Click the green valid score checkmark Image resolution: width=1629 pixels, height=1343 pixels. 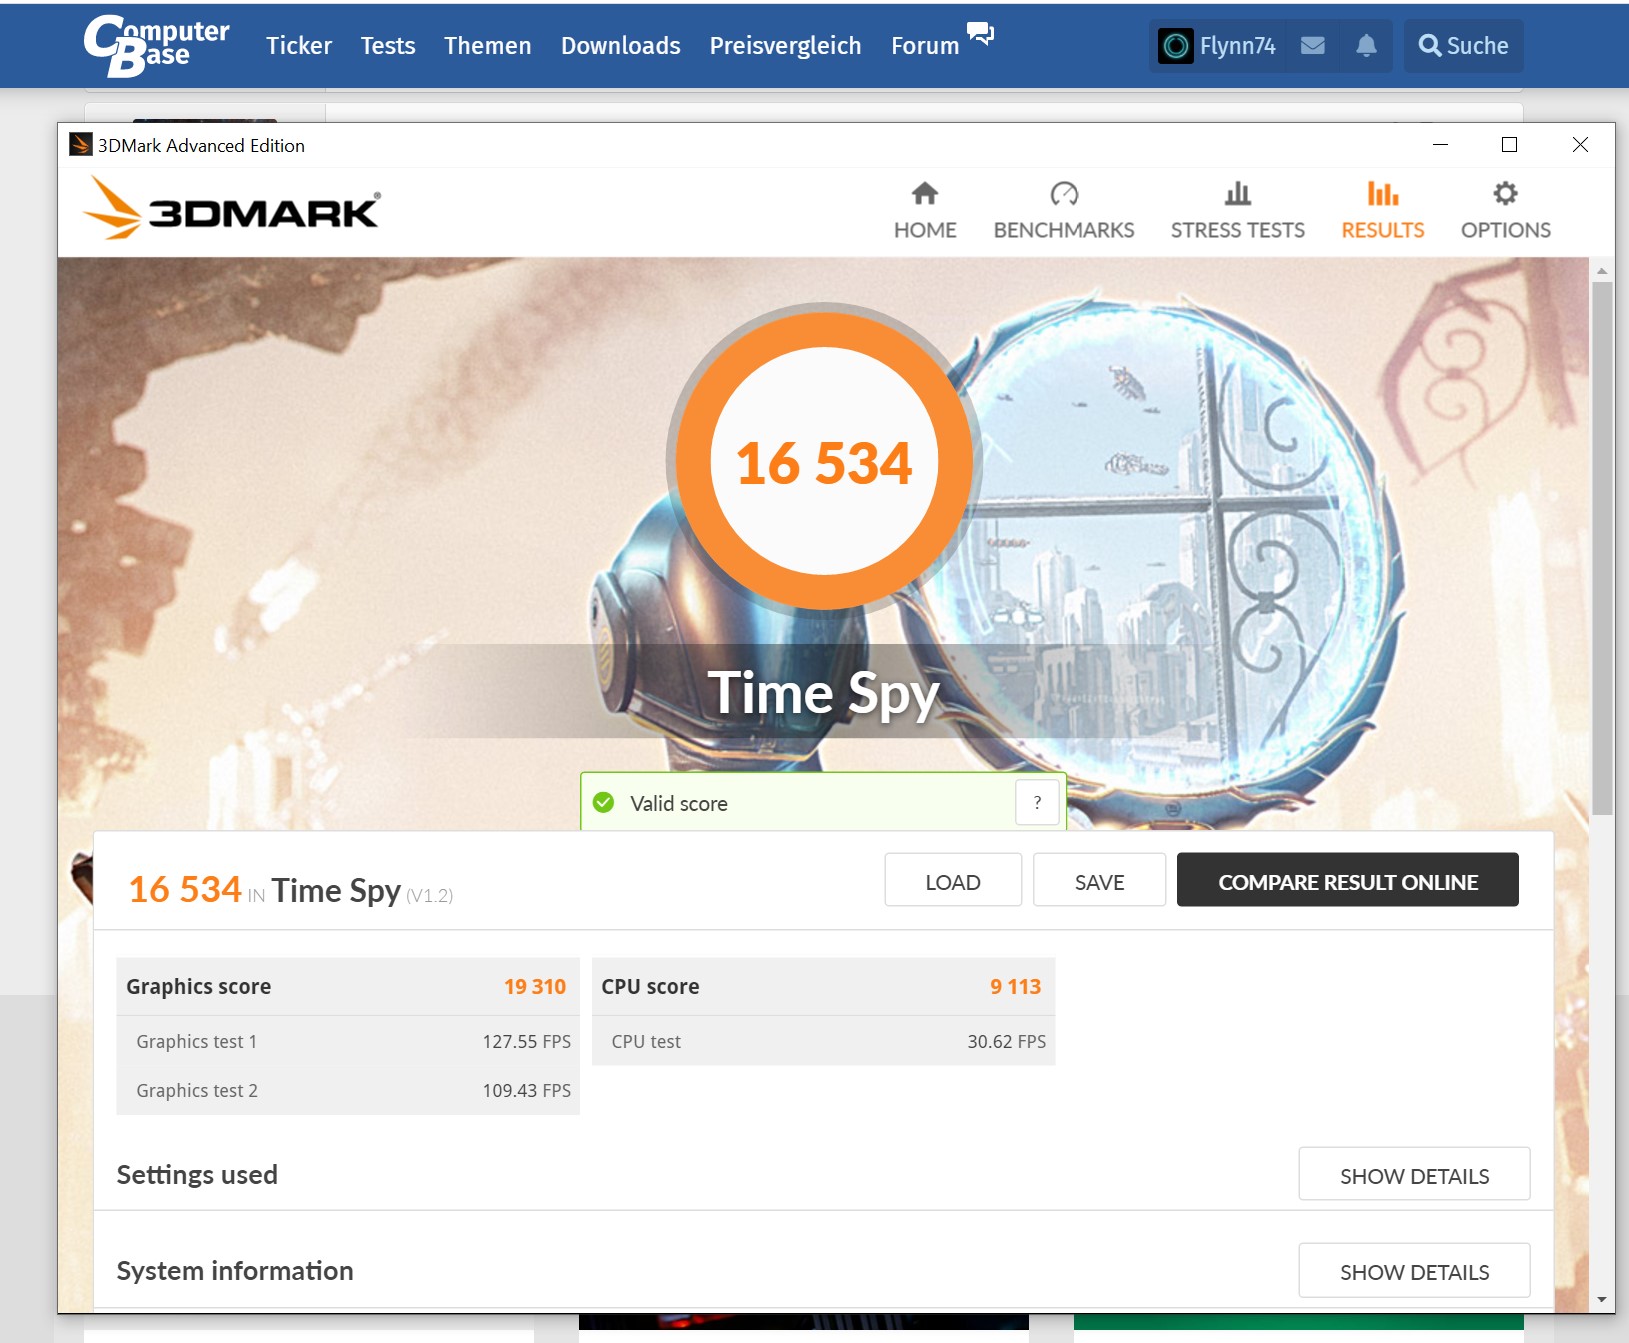[x=604, y=803]
